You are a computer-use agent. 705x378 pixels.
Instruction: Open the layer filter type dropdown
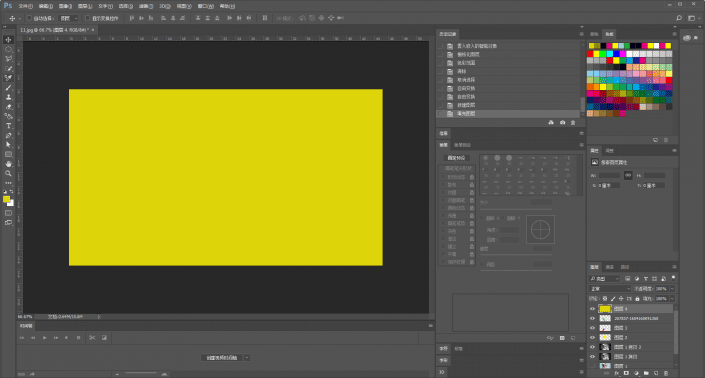pos(605,279)
